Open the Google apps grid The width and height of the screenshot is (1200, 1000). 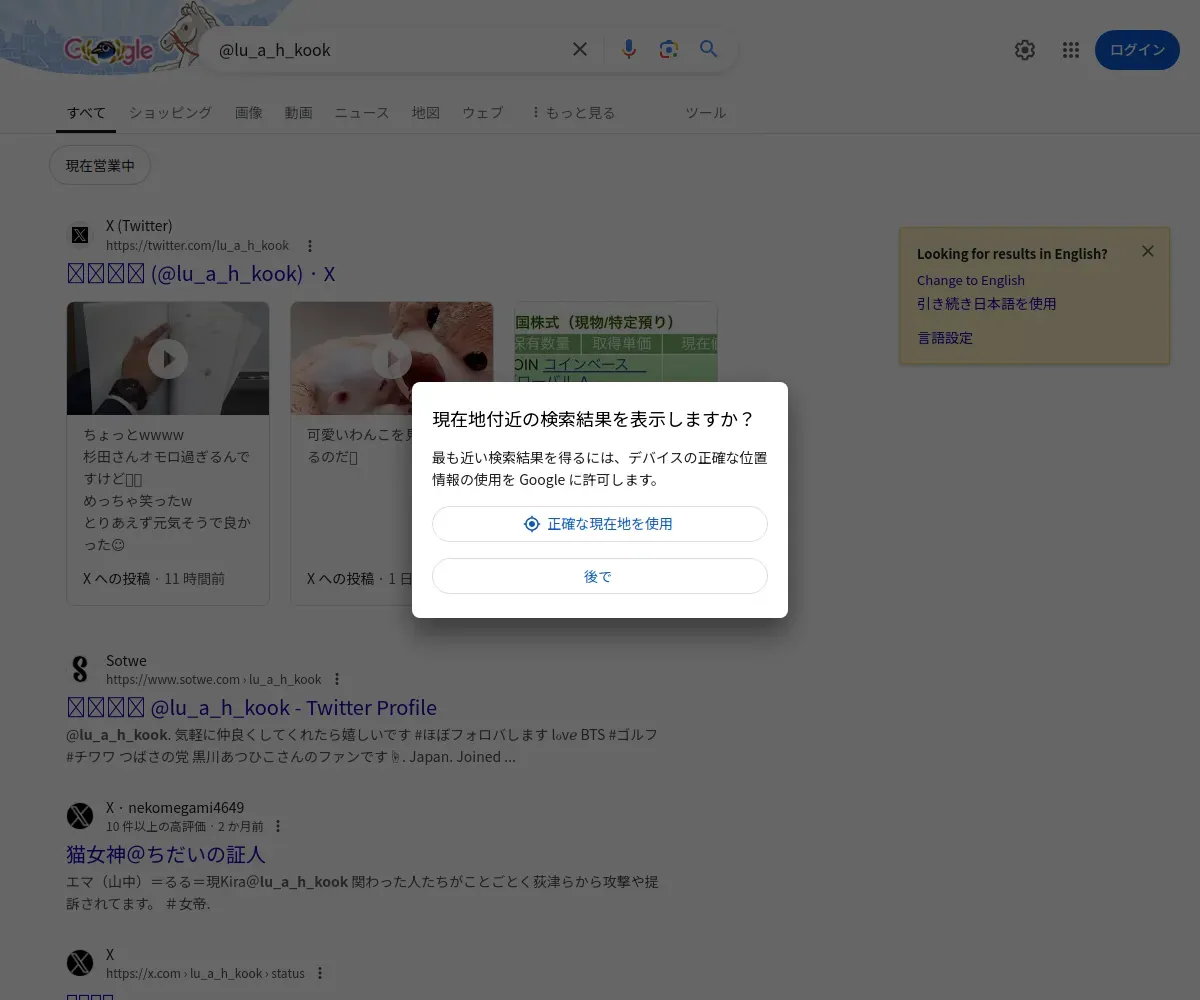(1071, 50)
